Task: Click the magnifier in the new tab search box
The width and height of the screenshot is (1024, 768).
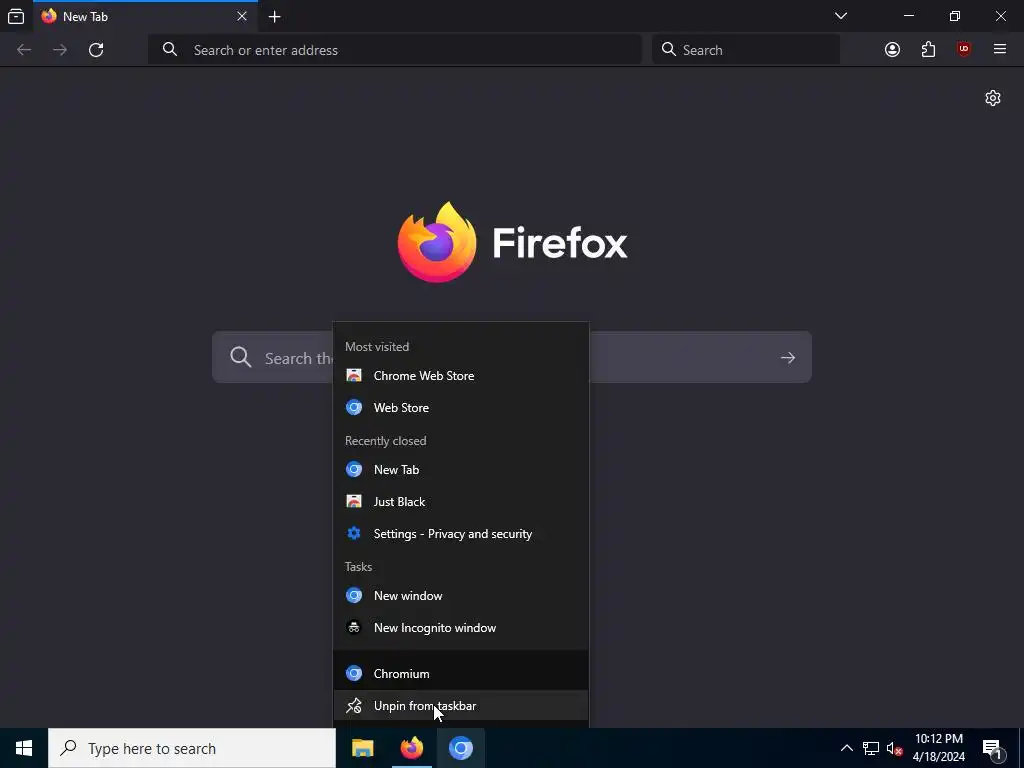Action: [241, 357]
